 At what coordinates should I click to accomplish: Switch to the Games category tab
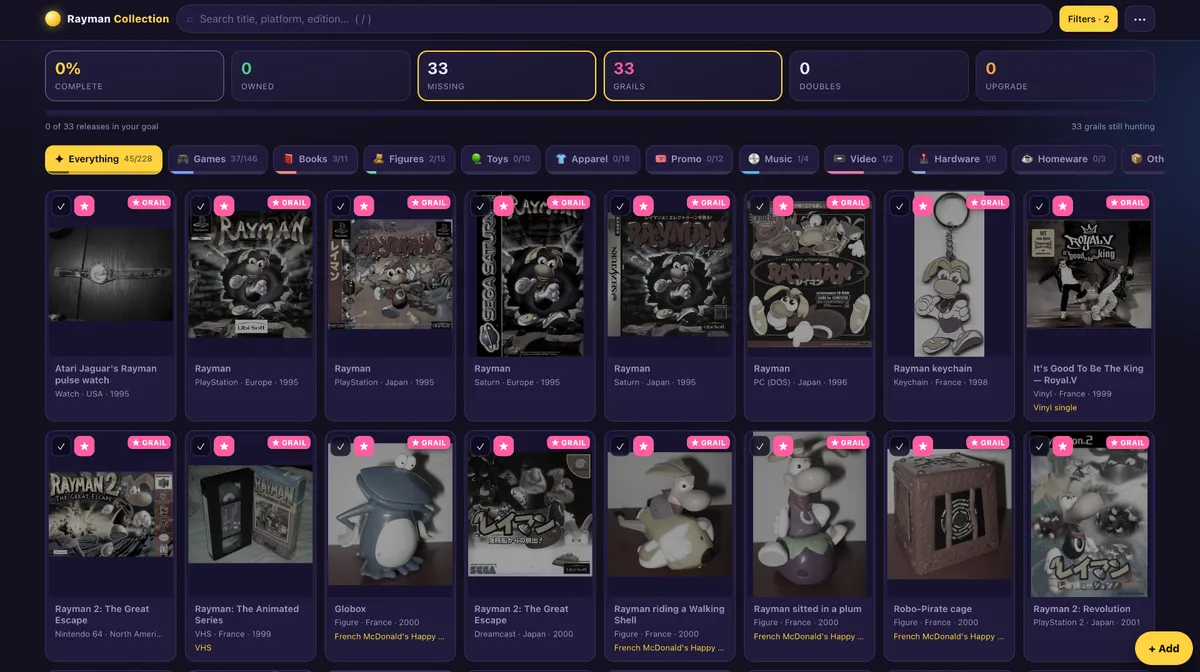[217, 159]
